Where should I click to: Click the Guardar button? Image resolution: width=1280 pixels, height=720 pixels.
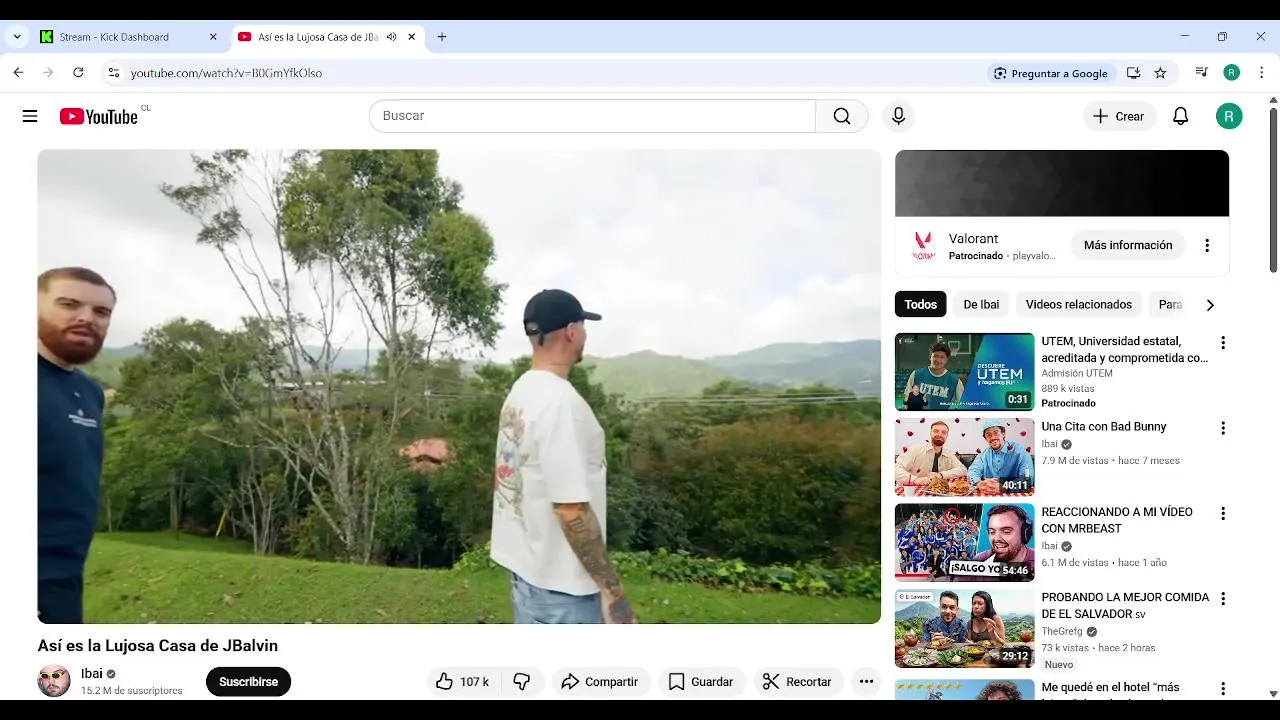(x=701, y=682)
